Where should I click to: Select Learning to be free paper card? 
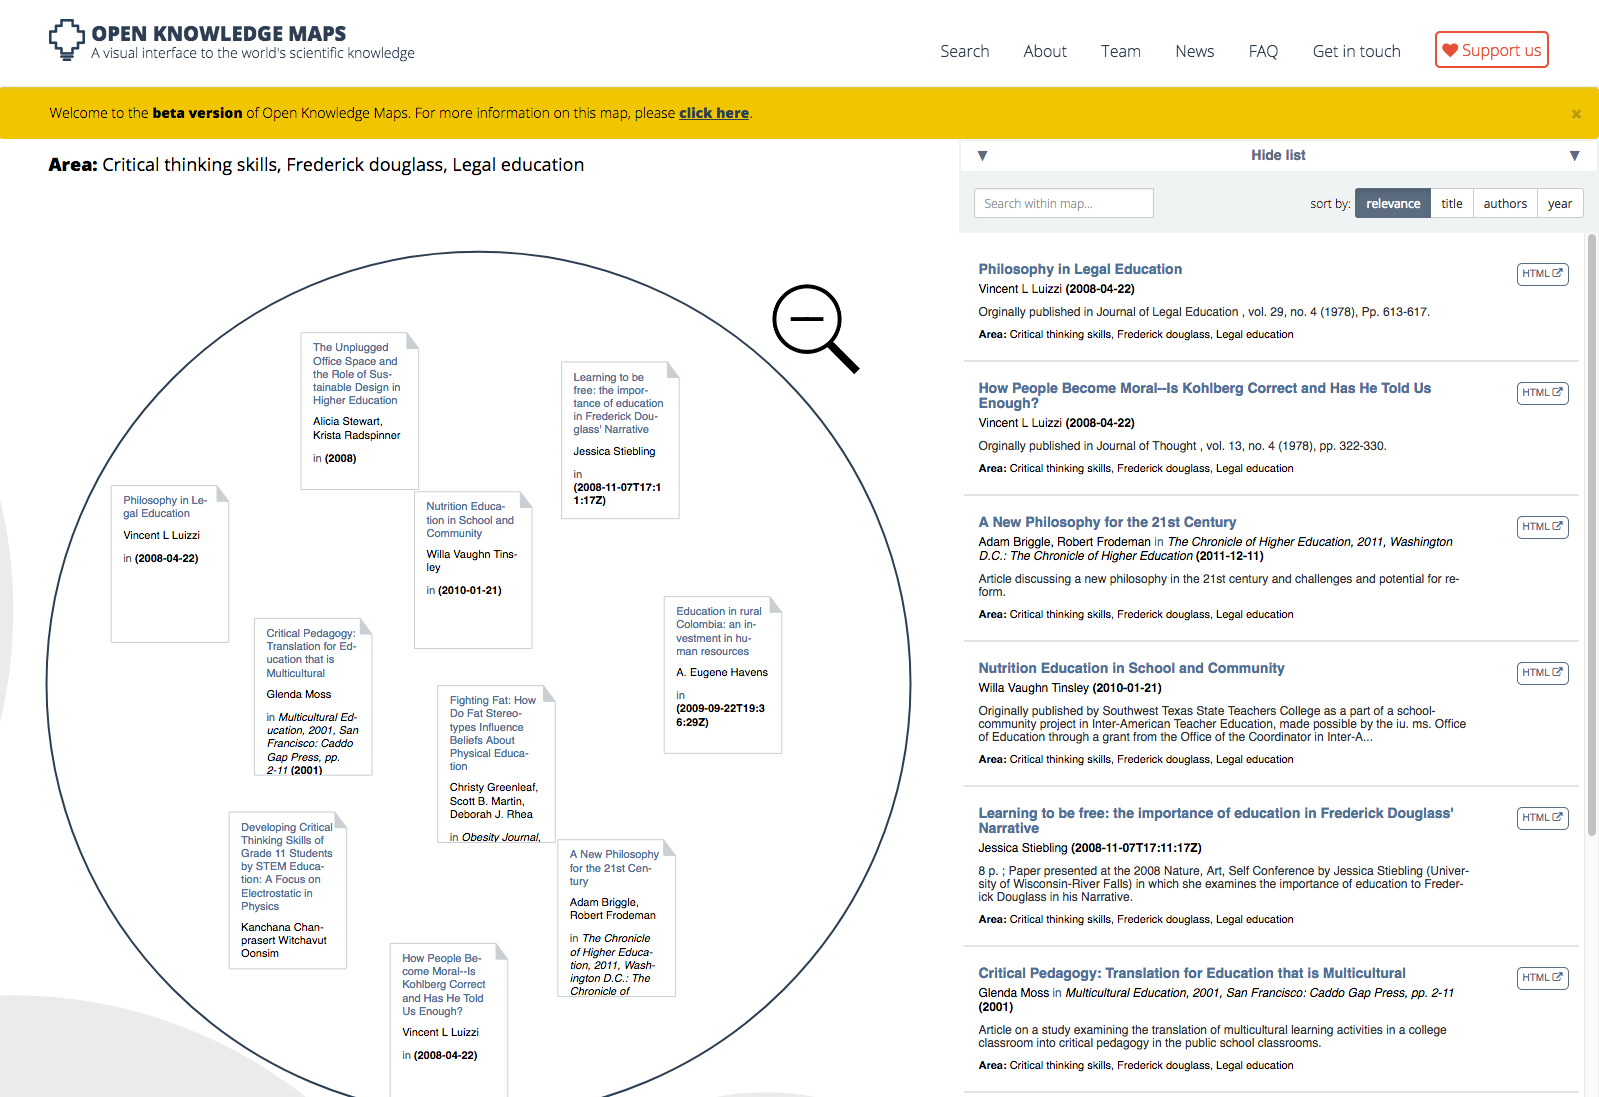(x=620, y=440)
